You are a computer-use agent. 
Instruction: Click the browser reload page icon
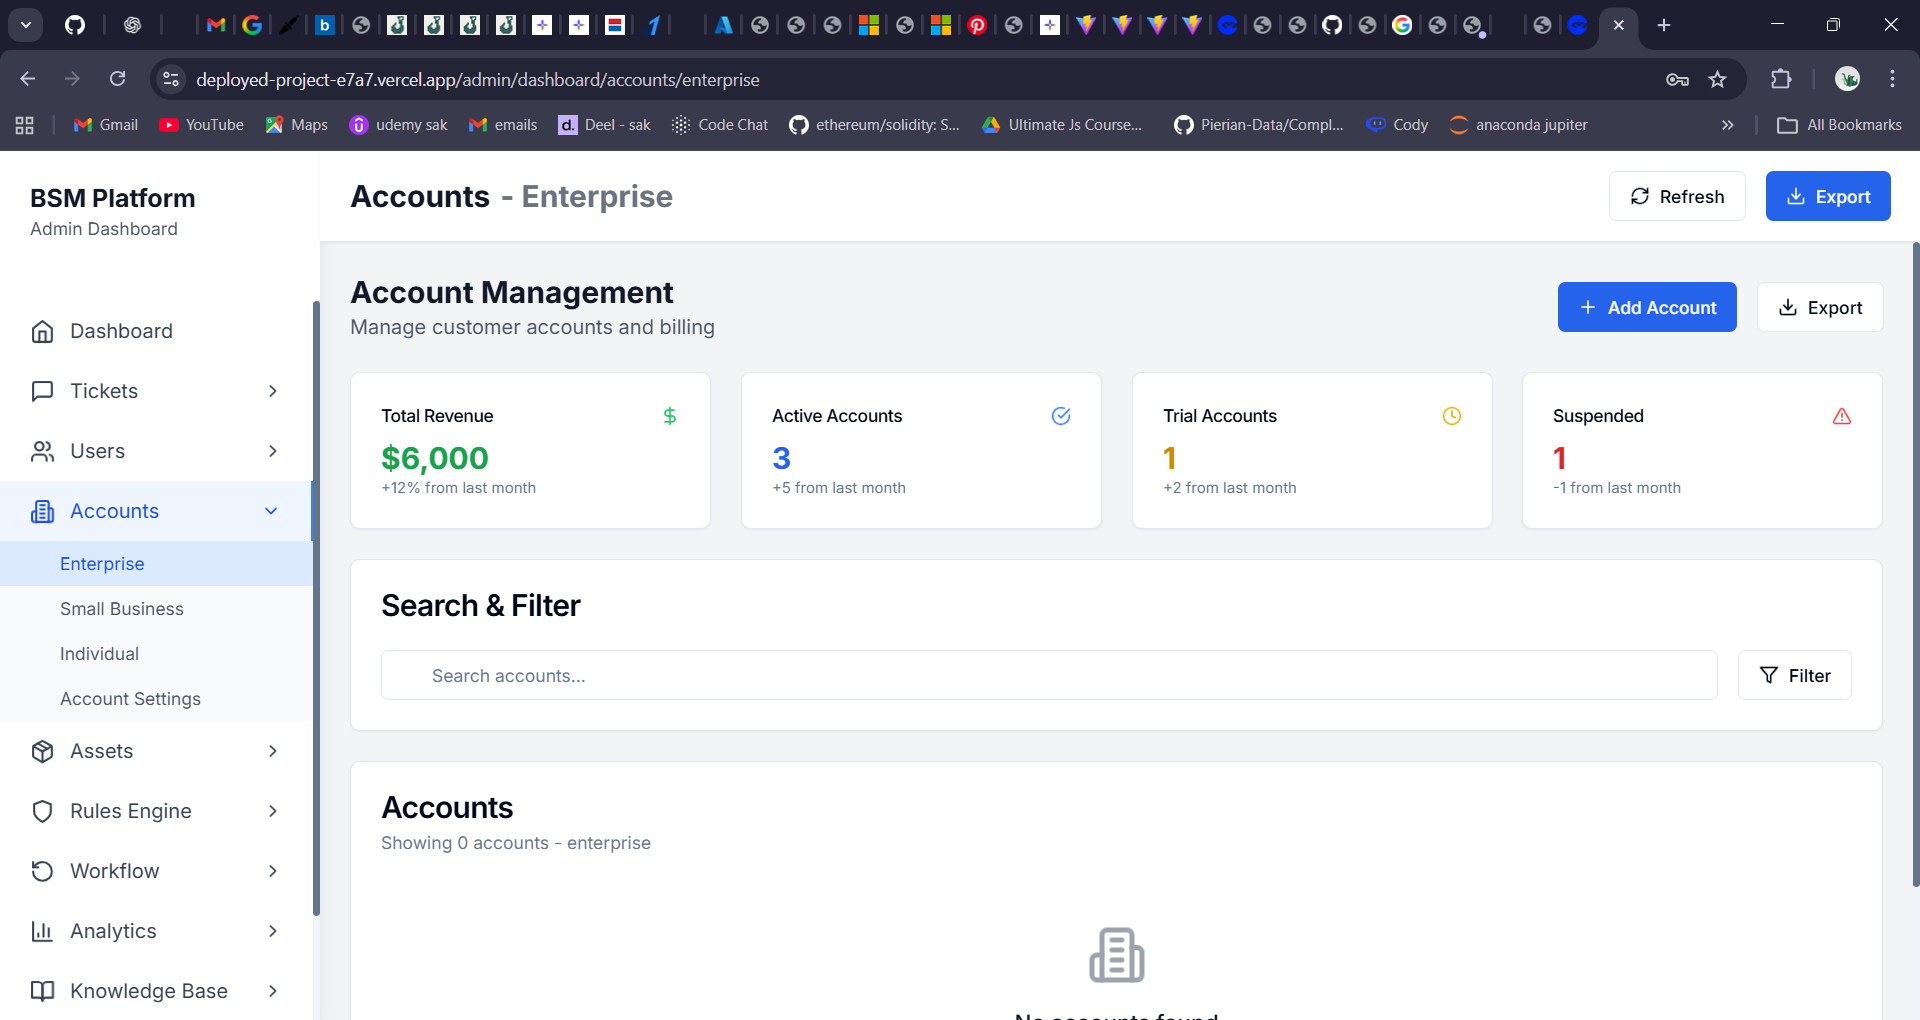118,79
